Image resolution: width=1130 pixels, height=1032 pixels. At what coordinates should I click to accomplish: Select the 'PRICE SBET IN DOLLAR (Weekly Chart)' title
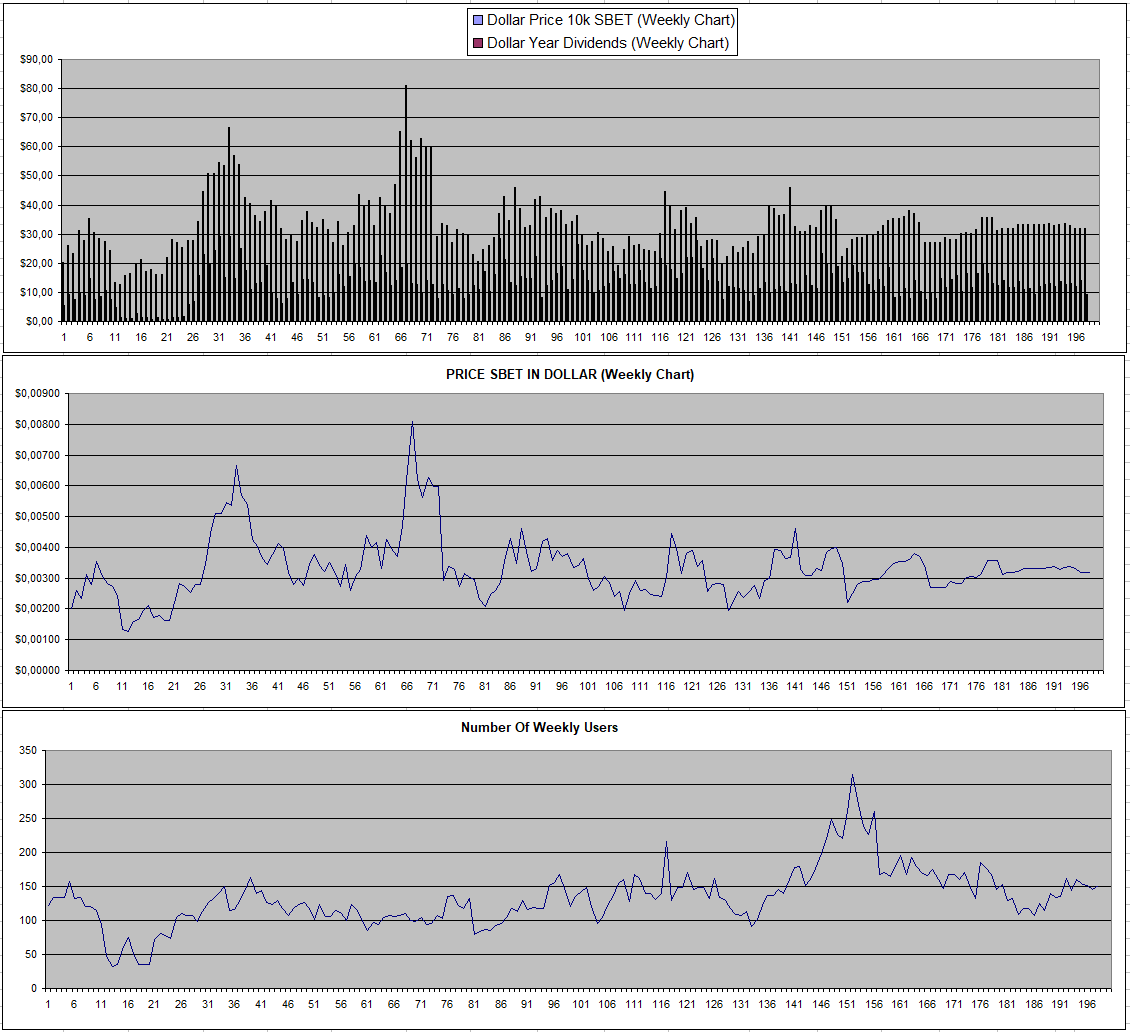(x=570, y=375)
